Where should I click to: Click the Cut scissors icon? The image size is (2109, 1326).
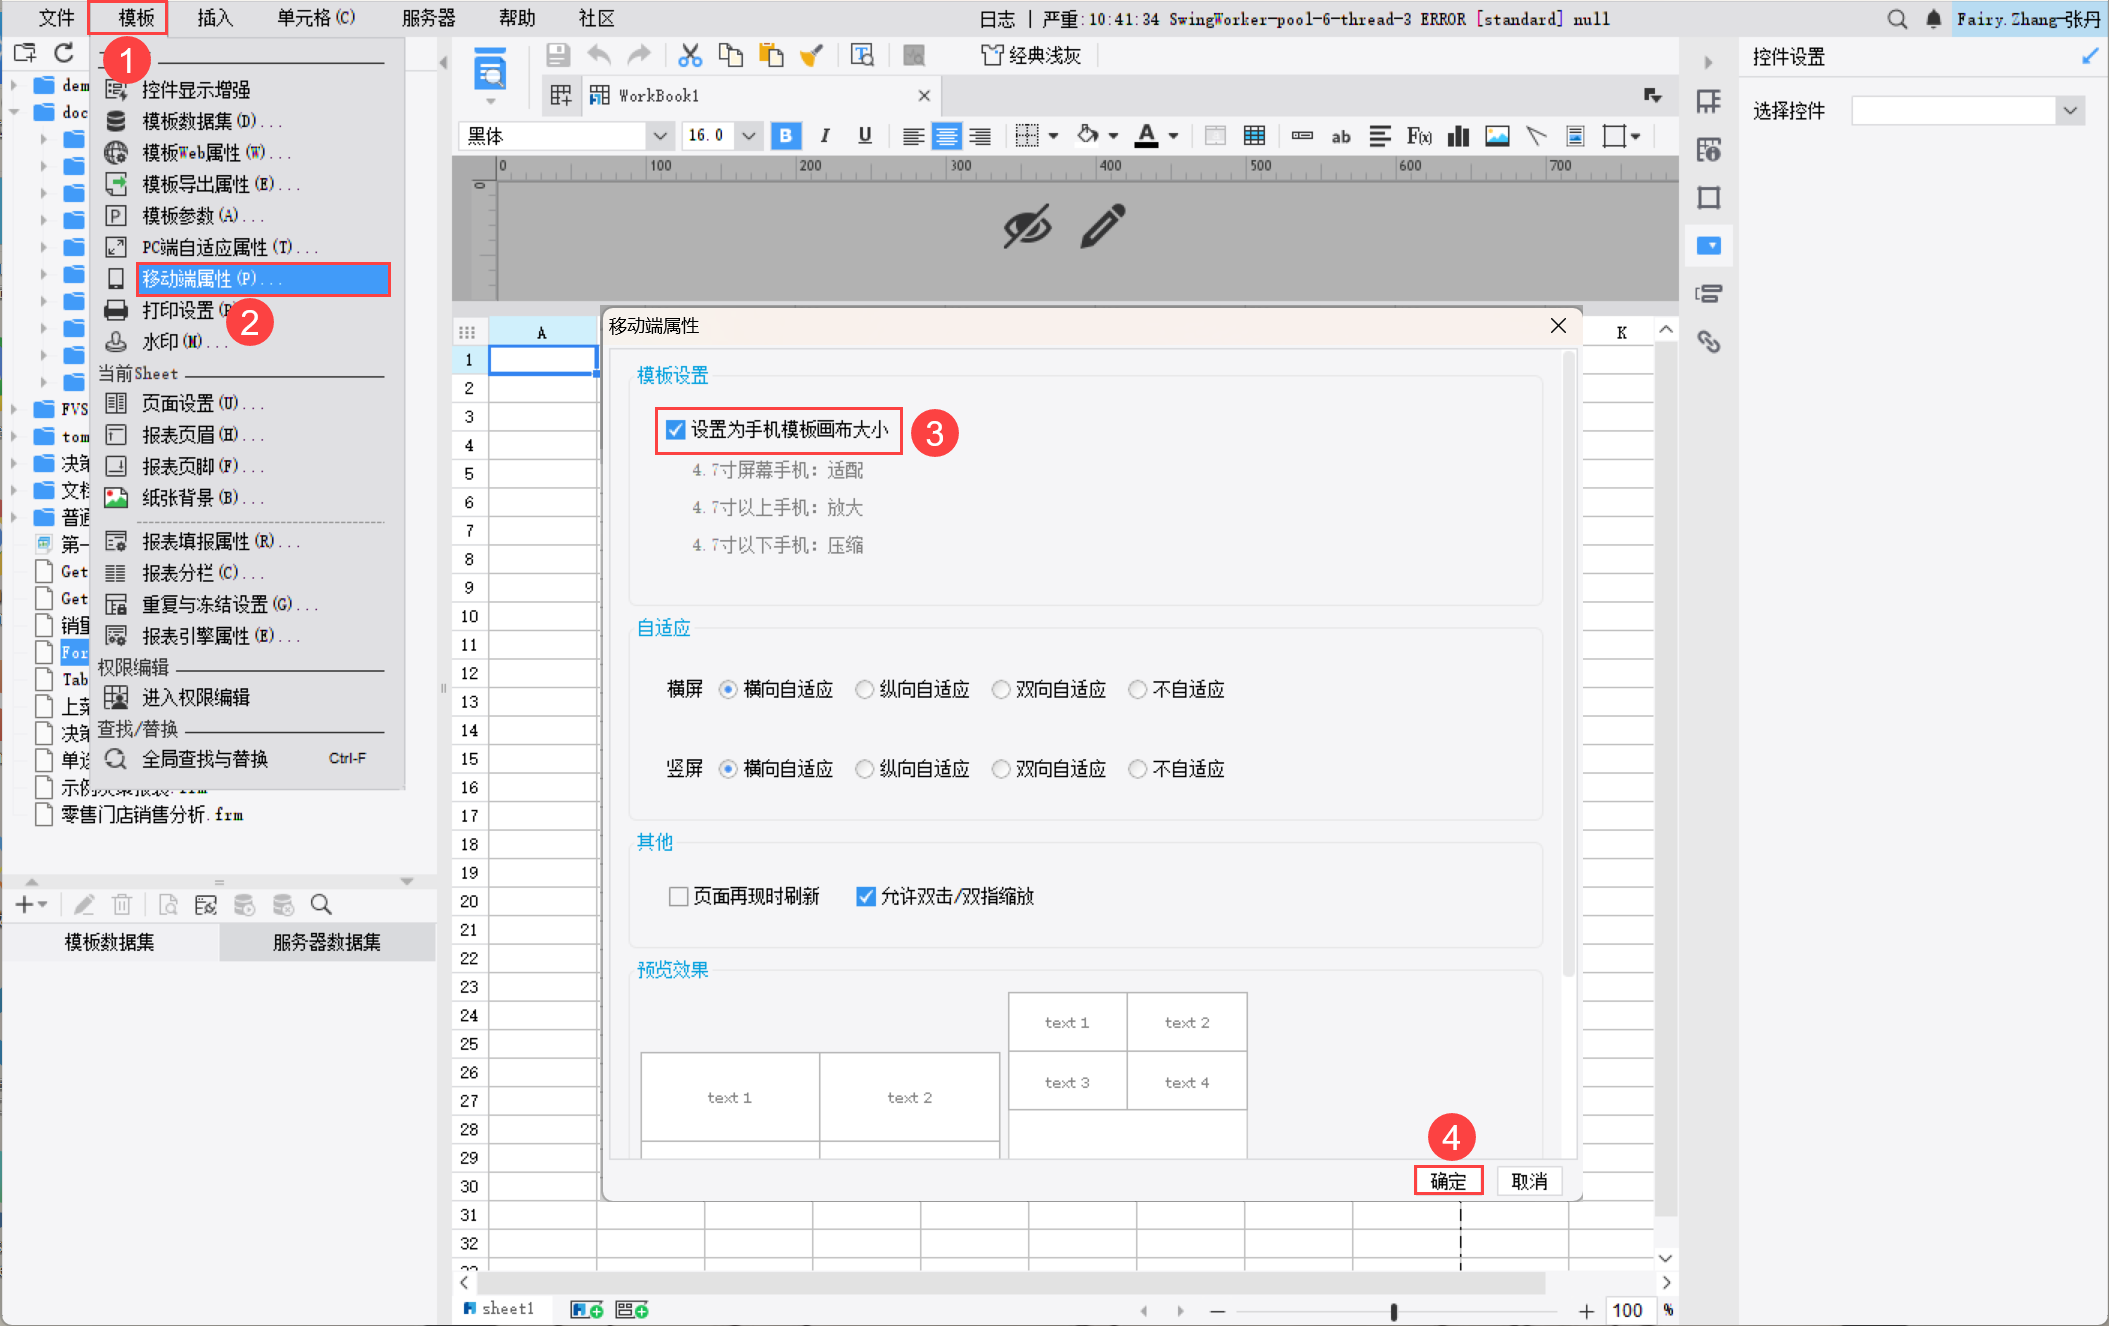coord(689,55)
